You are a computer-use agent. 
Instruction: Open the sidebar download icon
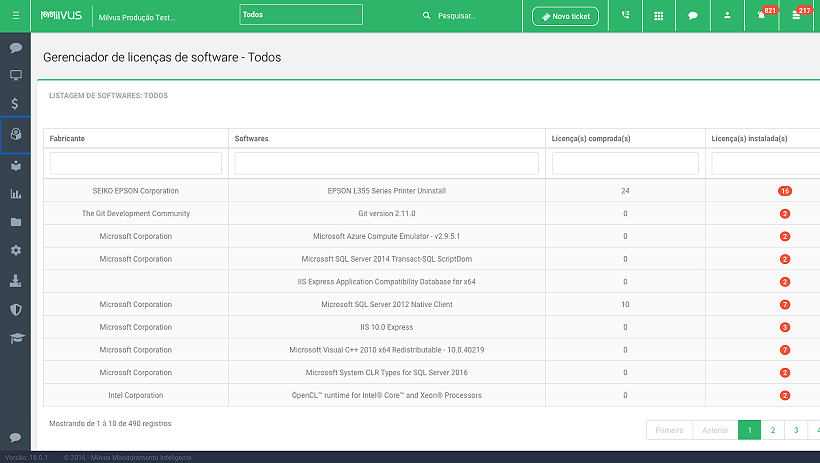tap(16, 281)
